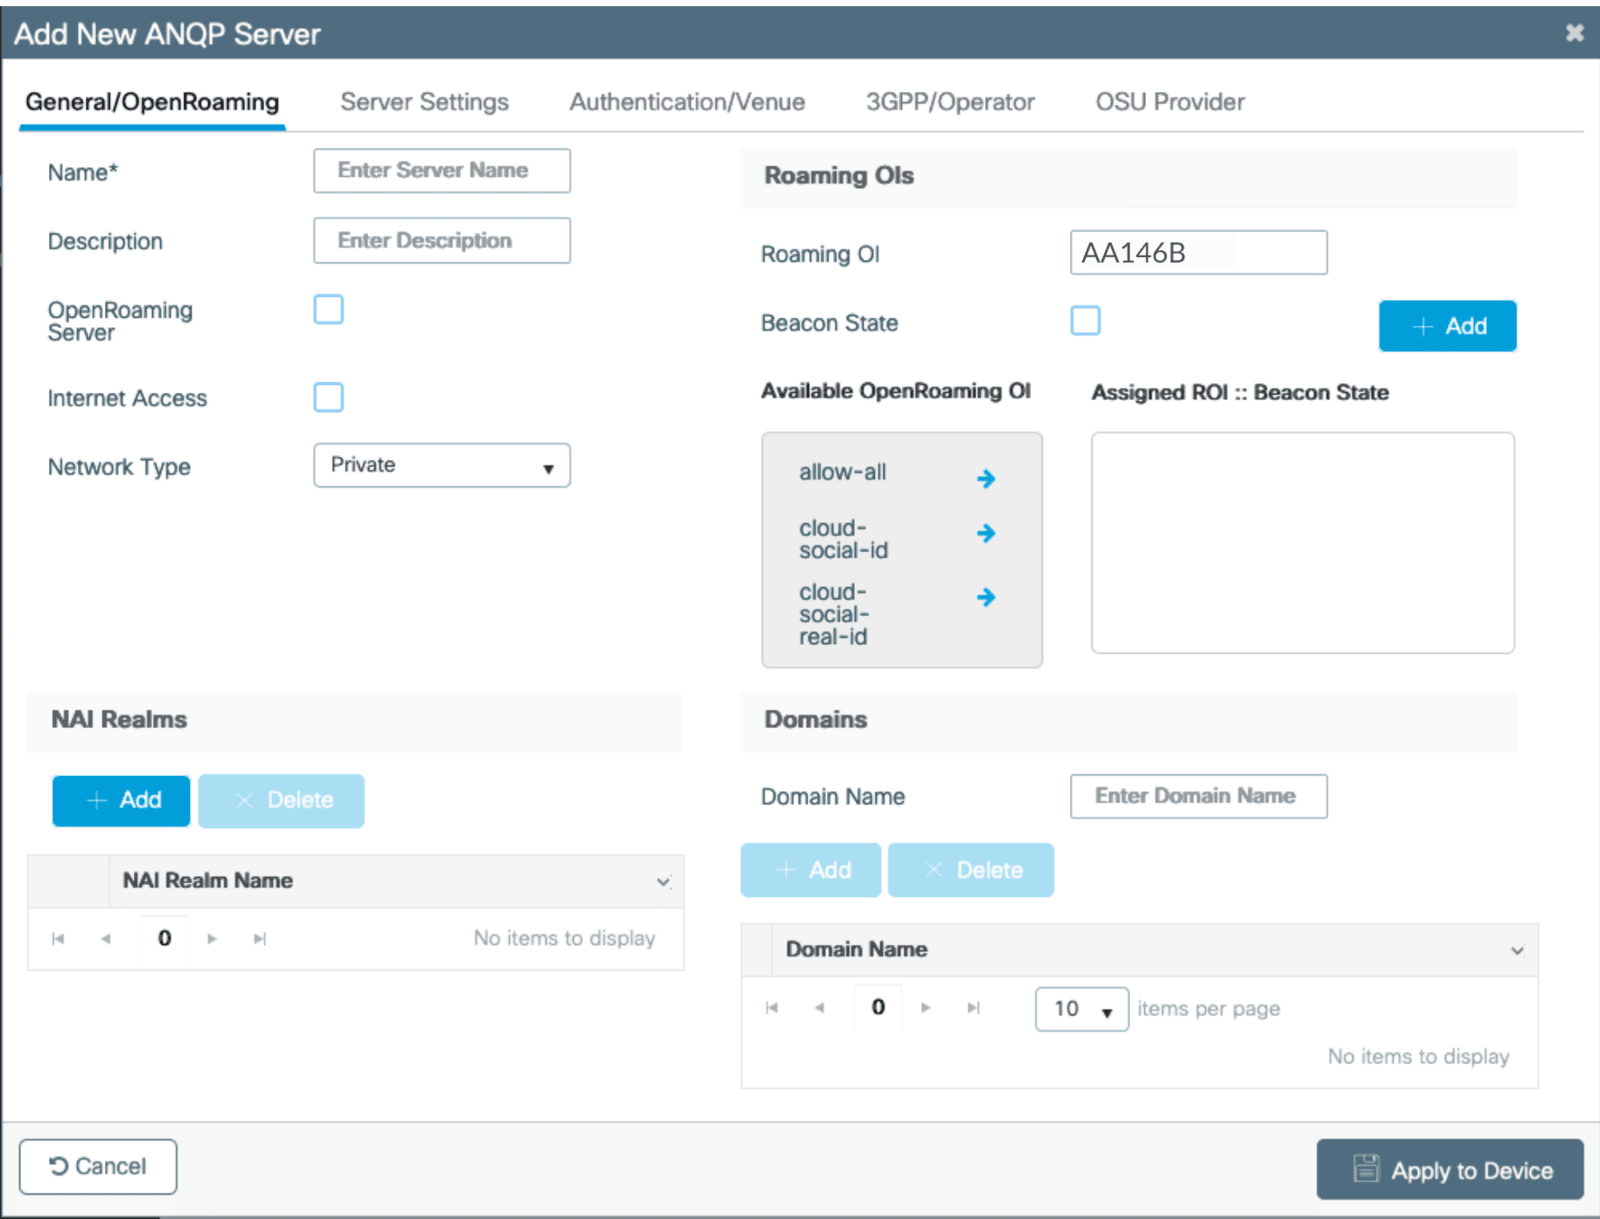Screen dimensions: 1600x1219
Task: Go to last page in NAI Realms pager
Action: (x=260, y=939)
